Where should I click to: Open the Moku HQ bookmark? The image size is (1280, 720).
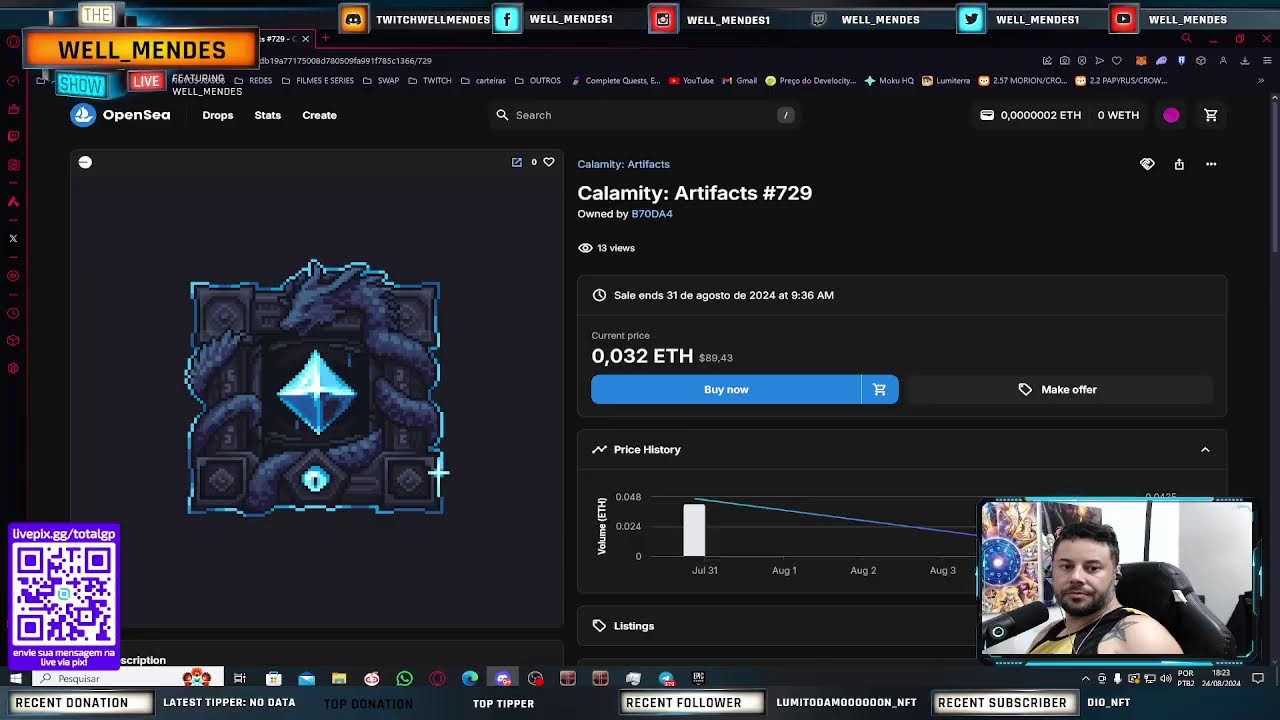coord(889,81)
